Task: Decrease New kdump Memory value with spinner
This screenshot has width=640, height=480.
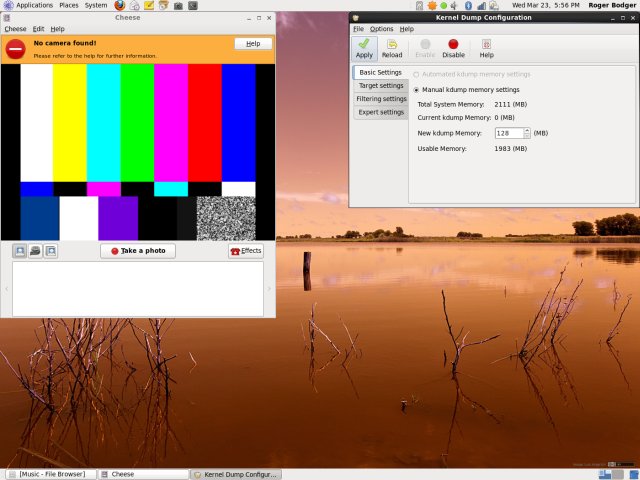Action: 527,136
